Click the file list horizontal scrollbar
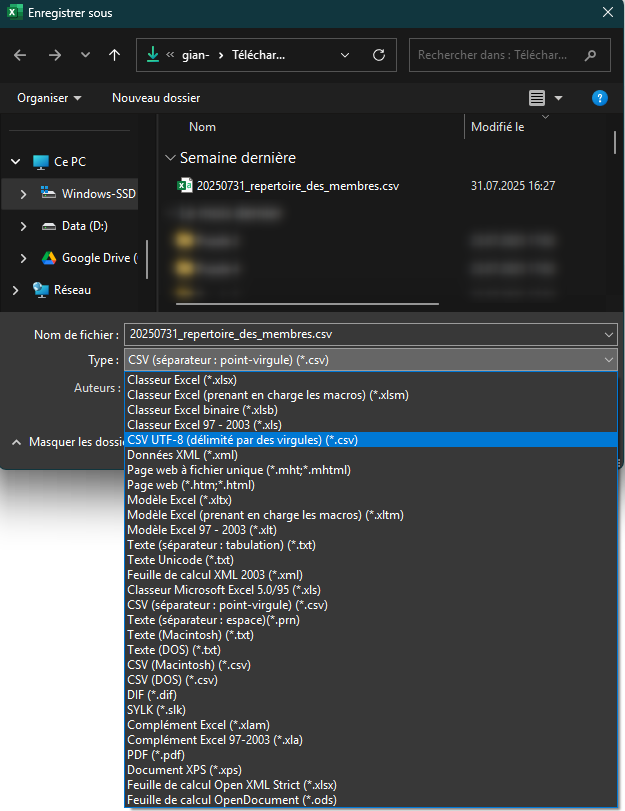Image resolution: width=625 pixels, height=811 pixels. [307, 304]
